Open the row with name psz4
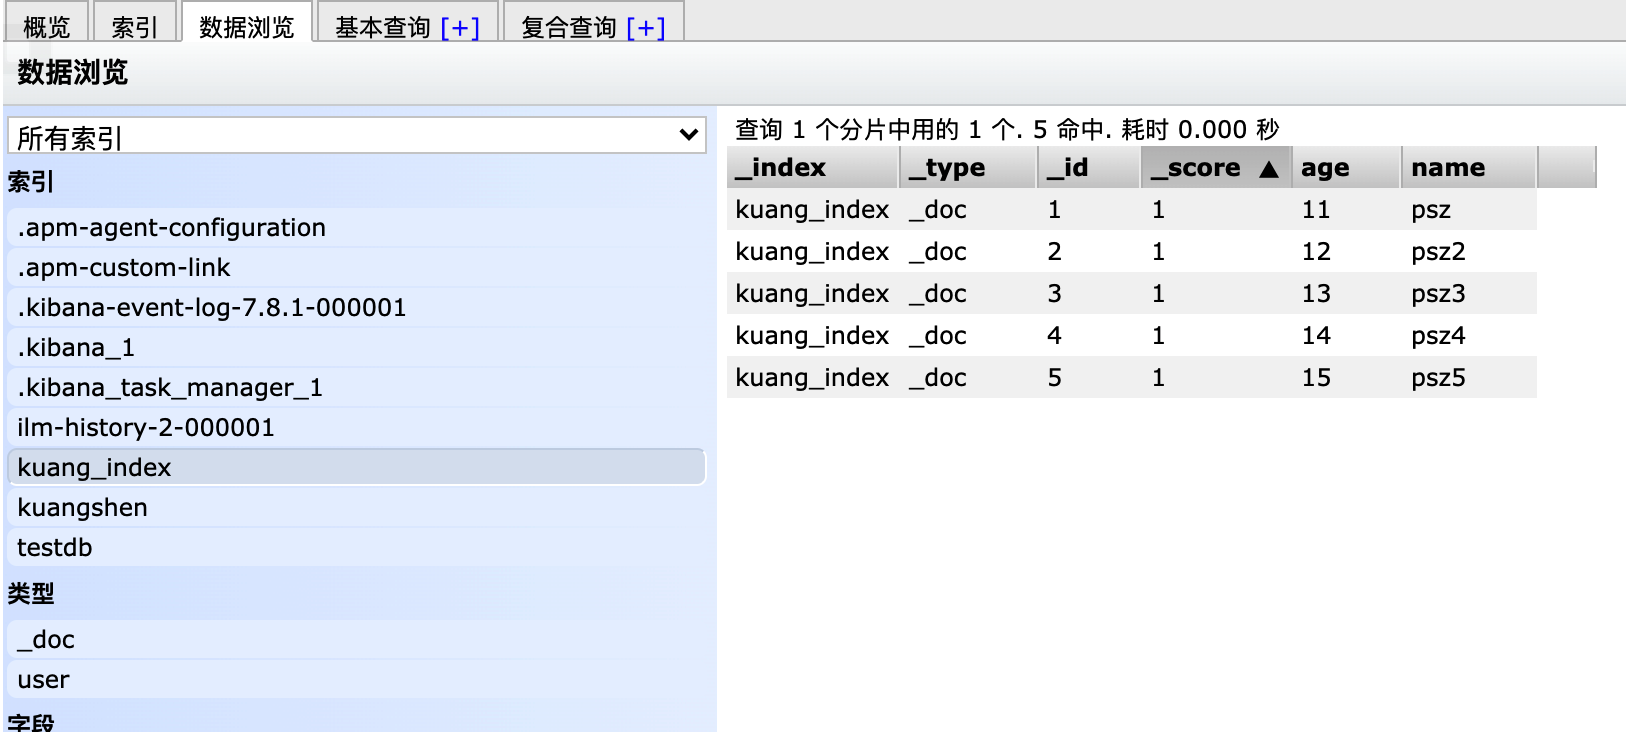The width and height of the screenshot is (1626, 738). click(1132, 336)
